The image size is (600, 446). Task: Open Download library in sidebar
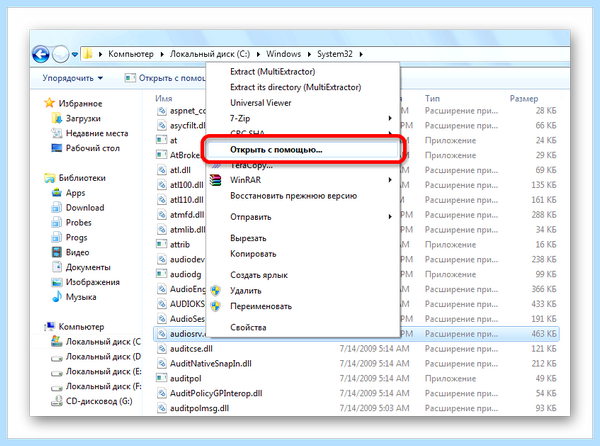pos(85,208)
